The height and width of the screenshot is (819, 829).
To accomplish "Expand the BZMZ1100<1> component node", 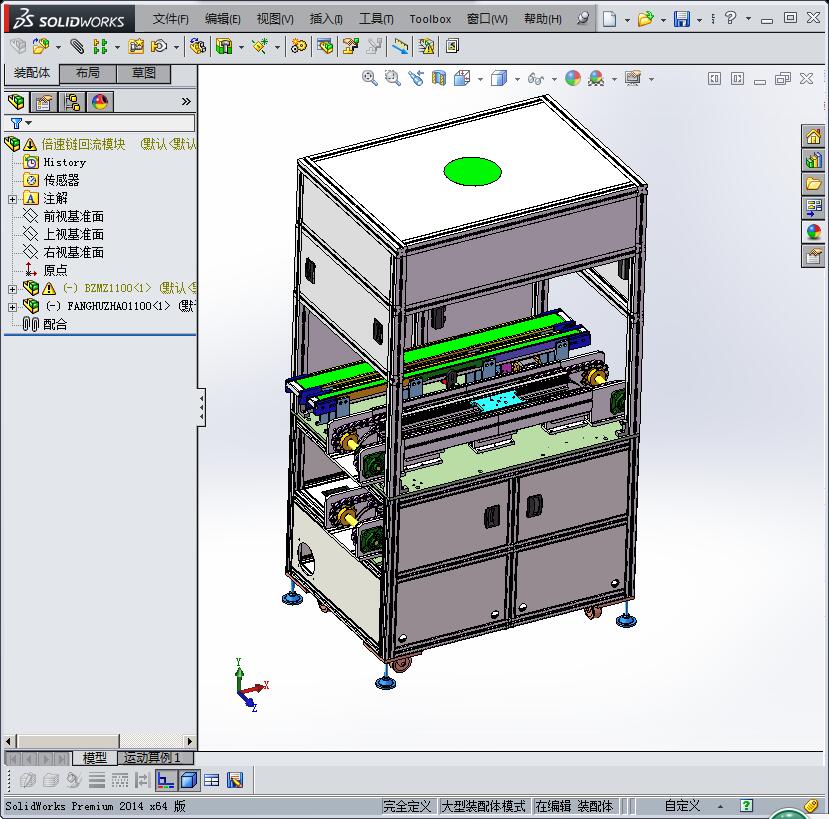I will (12, 289).
